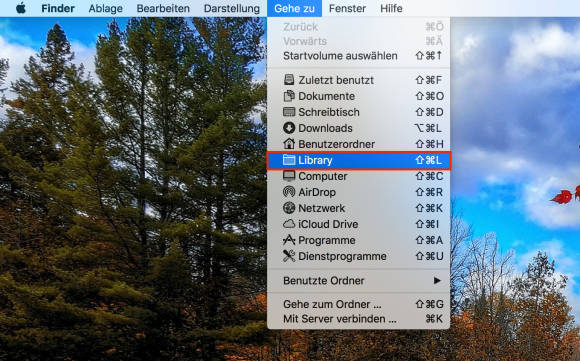The image size is (580, 361).
Task: Click the Dokumente icon
Action: [289, 96]
